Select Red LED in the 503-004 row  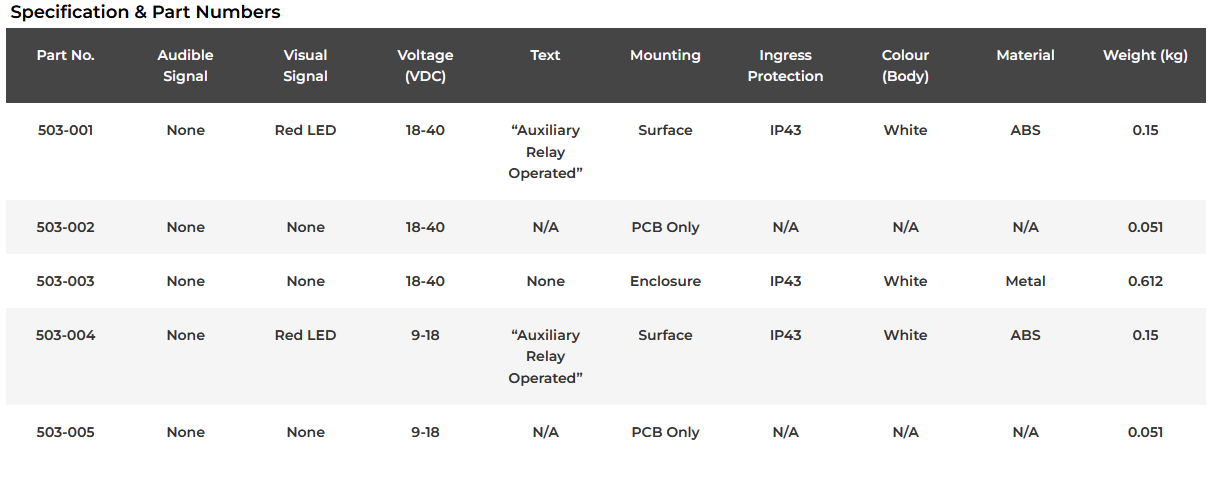[x=305, y=335]
